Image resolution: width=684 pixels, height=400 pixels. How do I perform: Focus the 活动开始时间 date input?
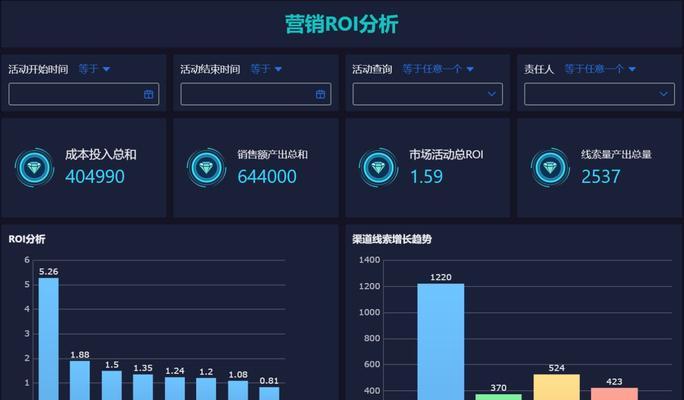[84, 94]
